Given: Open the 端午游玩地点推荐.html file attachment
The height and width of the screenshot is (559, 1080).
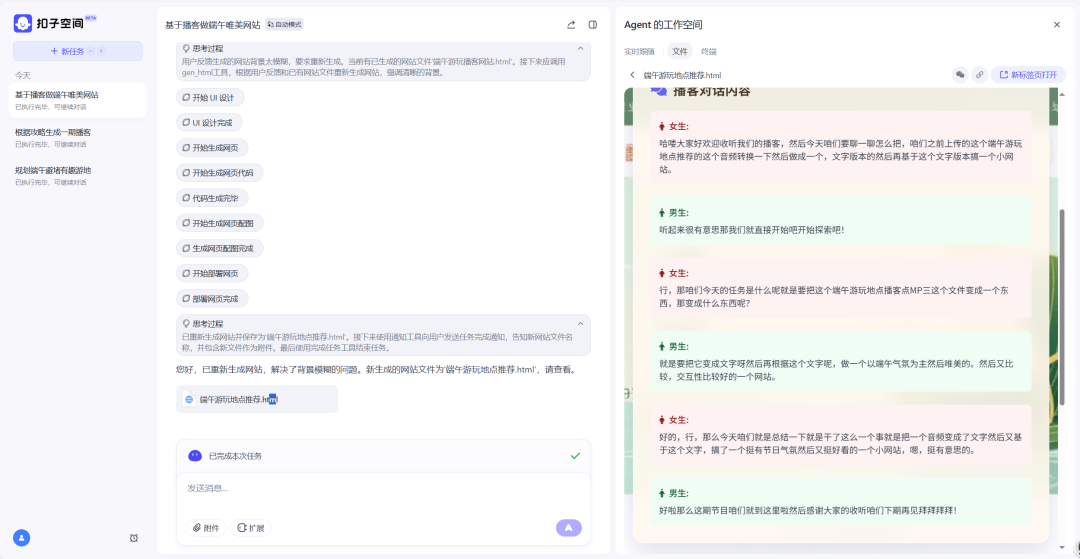Looking at the screenshot, I should click(x=257, y=399).
